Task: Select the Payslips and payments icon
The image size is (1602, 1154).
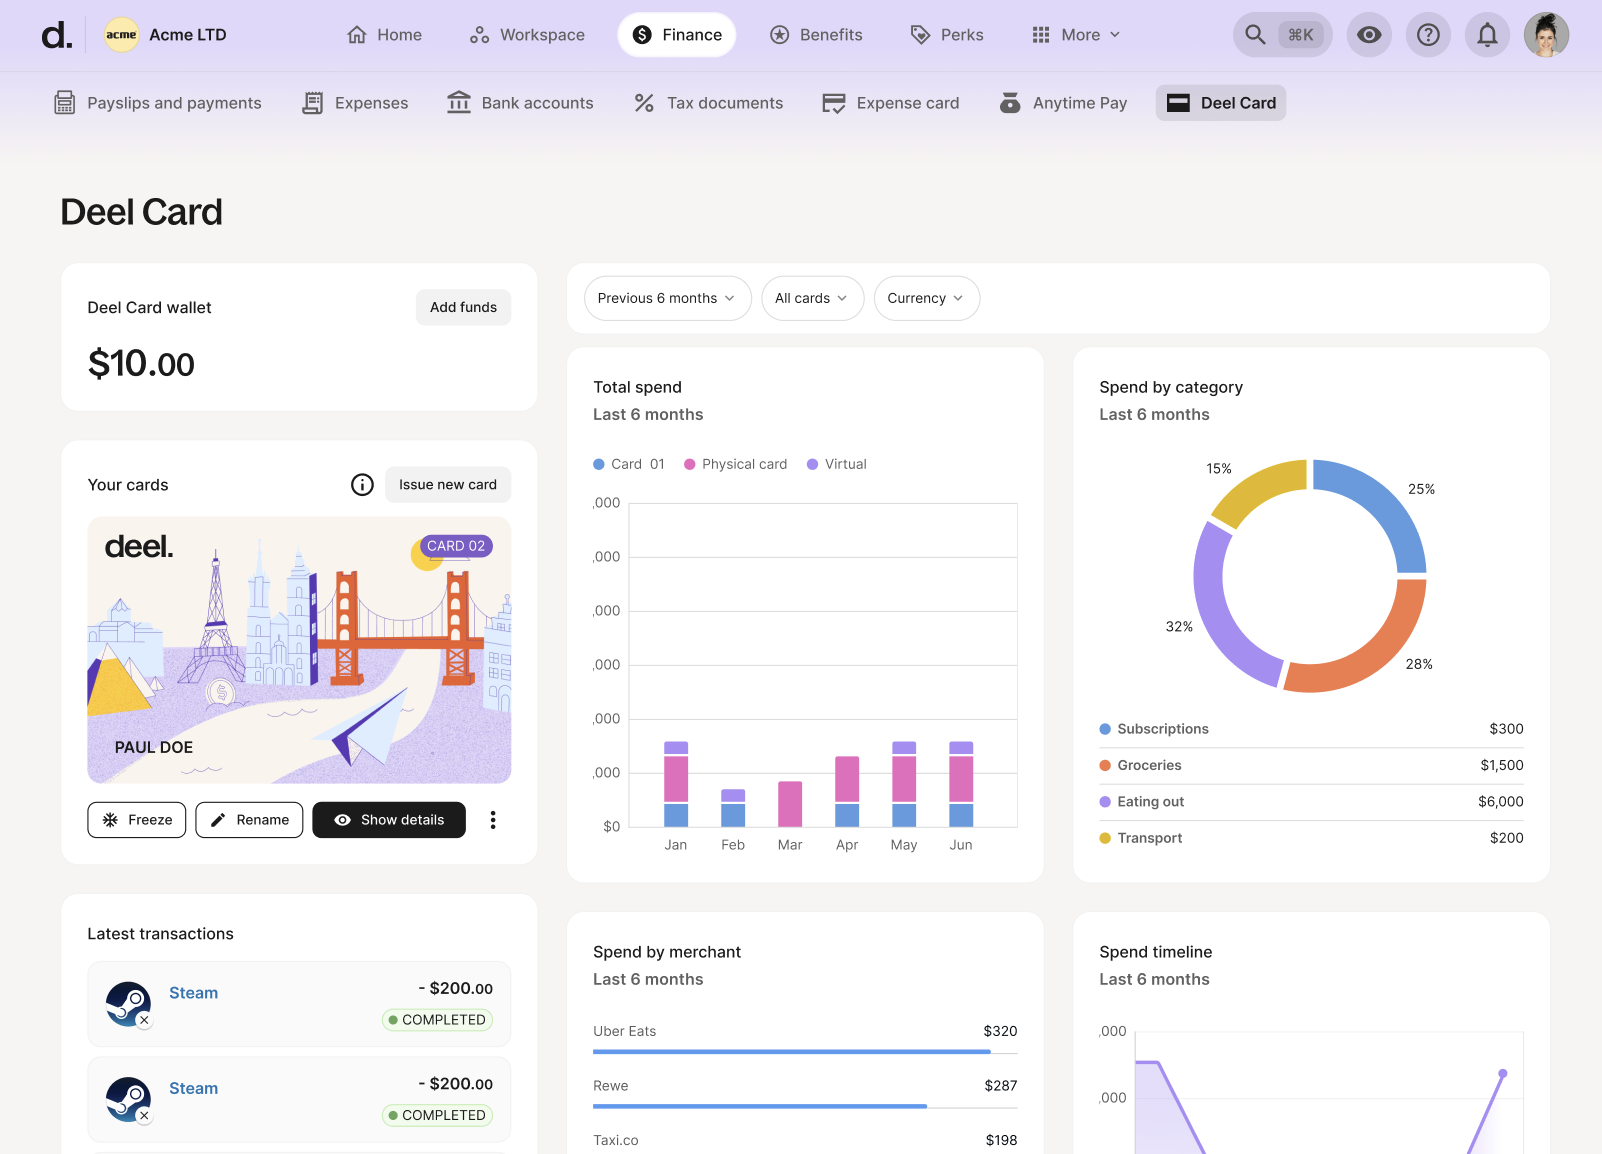Action: pos(64,102)
